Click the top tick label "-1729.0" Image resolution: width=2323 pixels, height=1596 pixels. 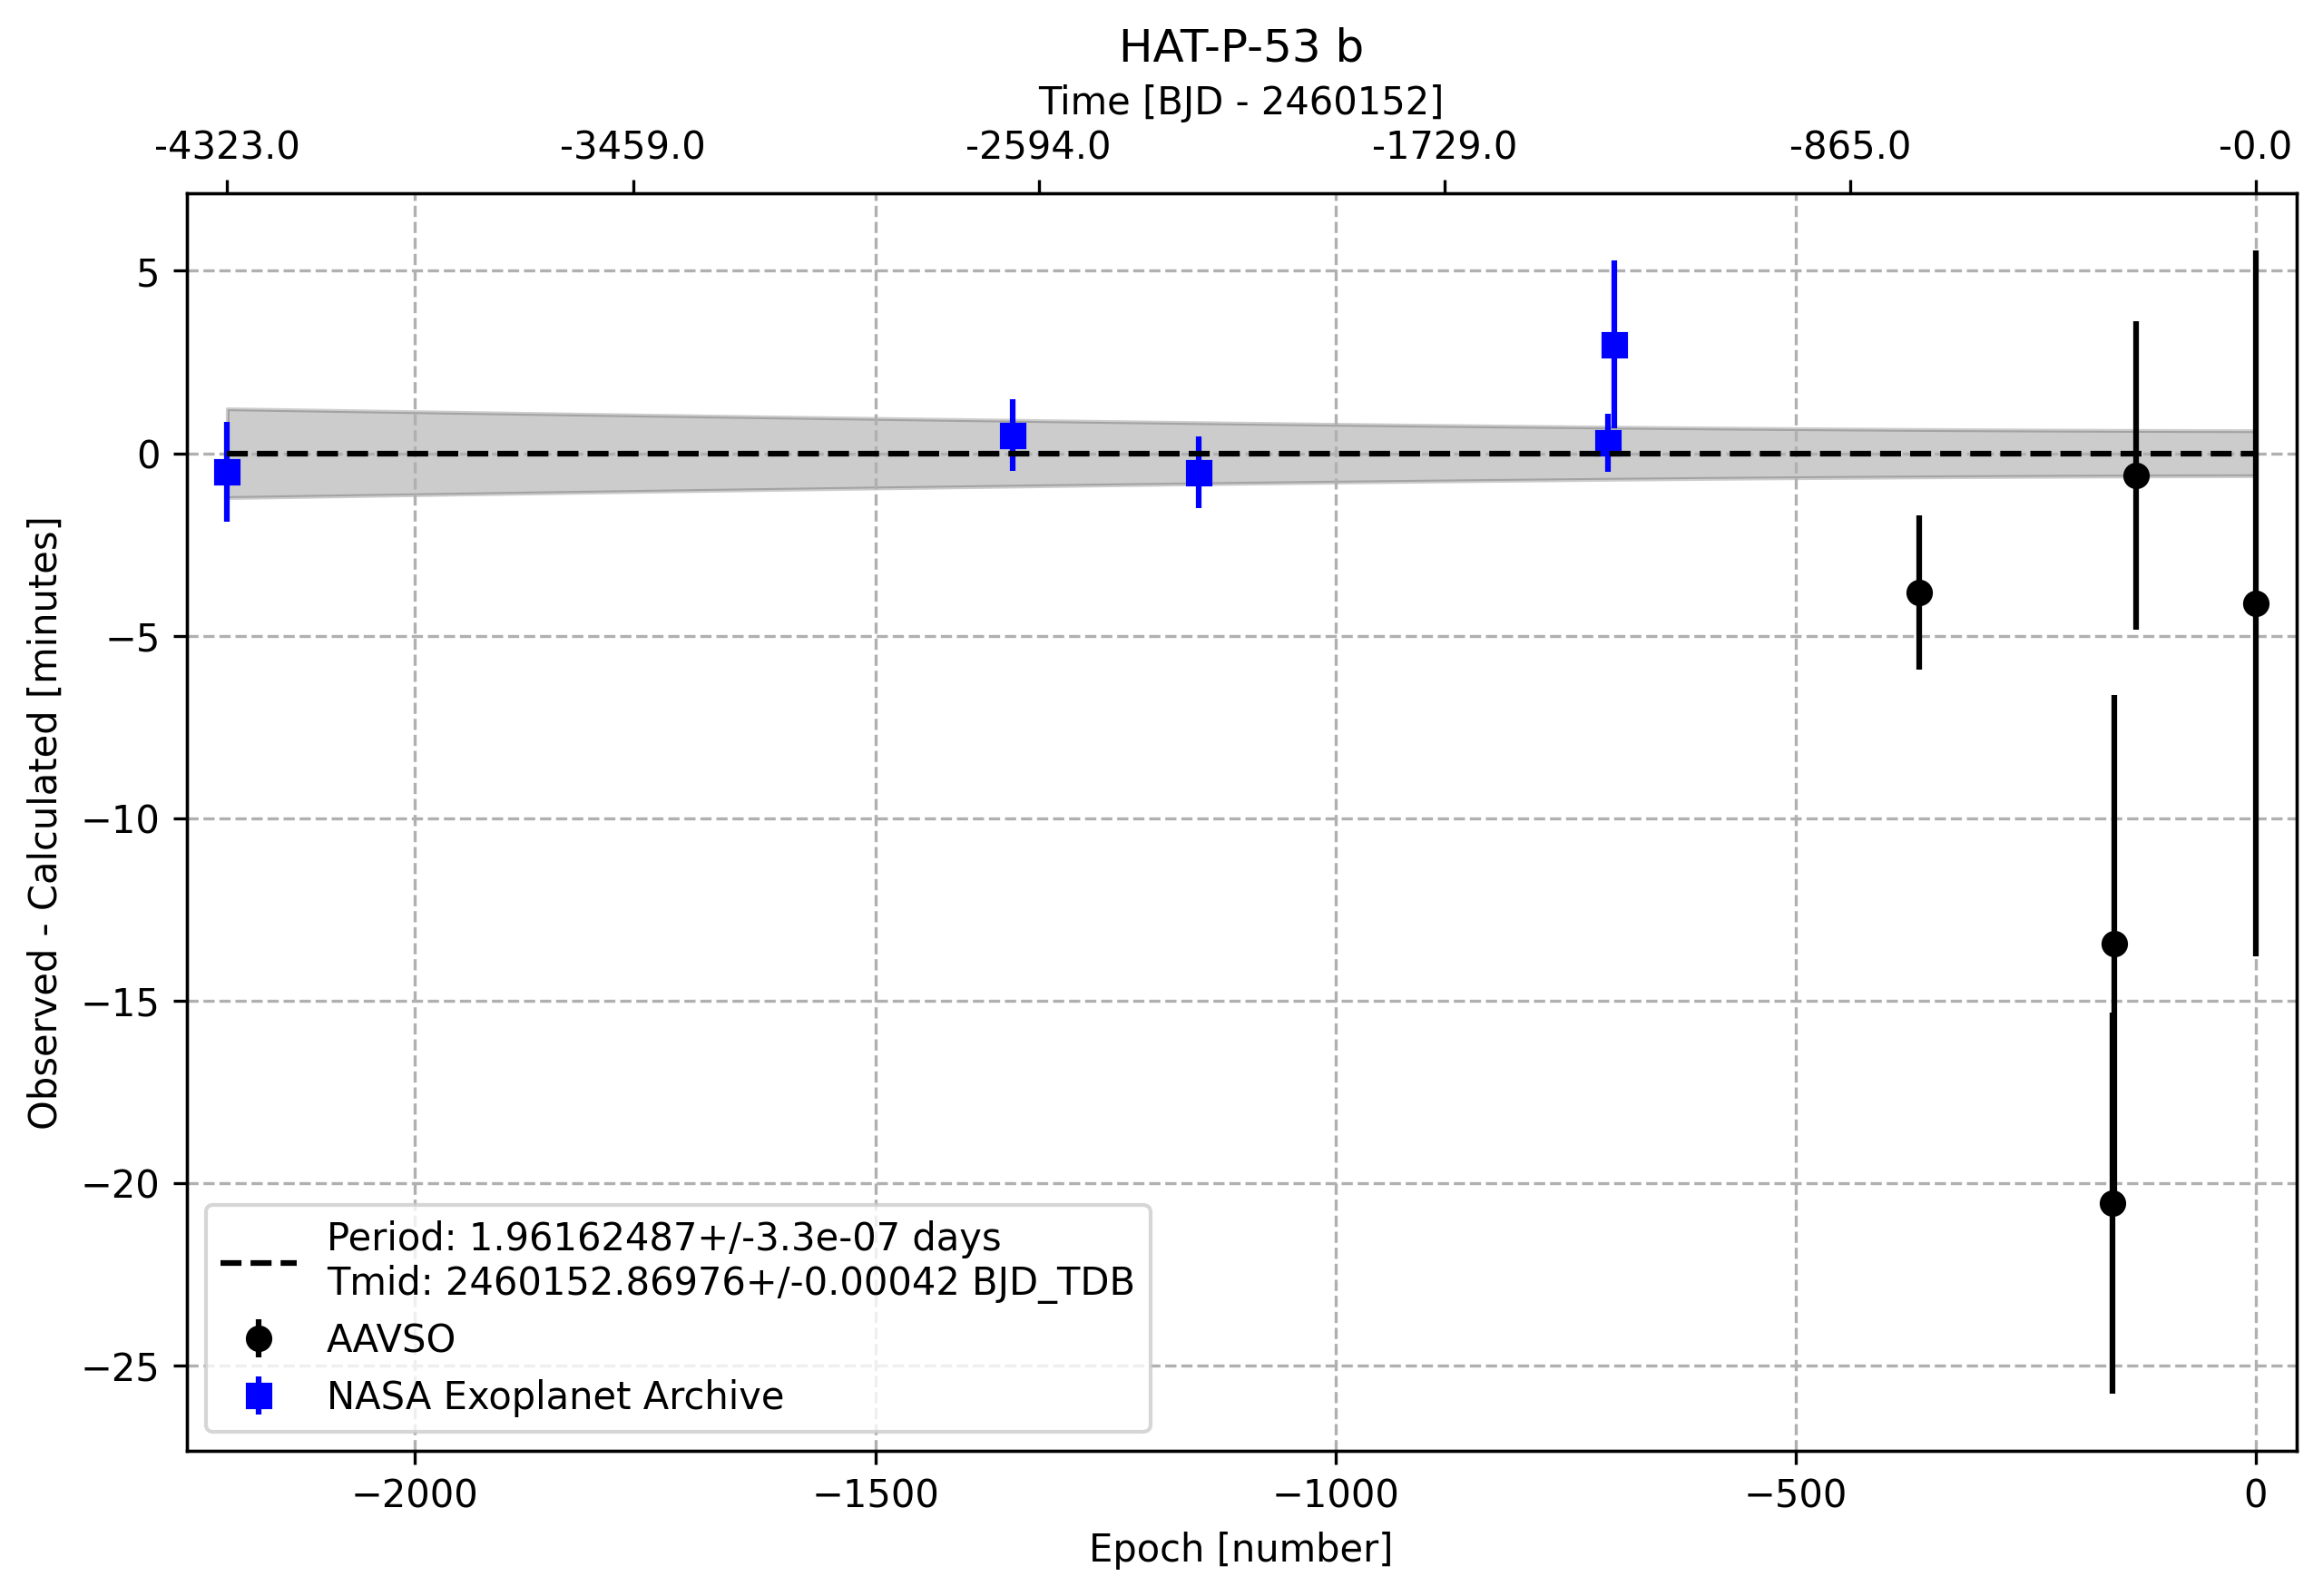click(1444, 146)
